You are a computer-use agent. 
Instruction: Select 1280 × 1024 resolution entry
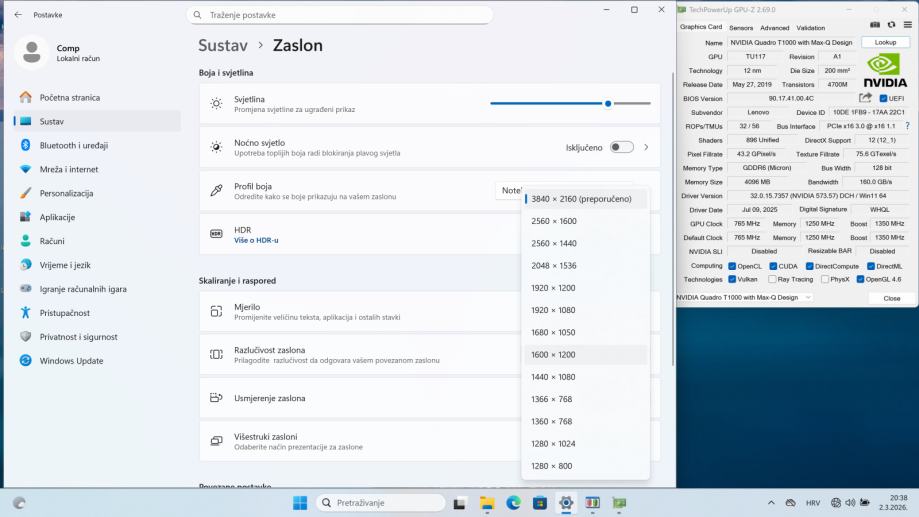[586, 444]
